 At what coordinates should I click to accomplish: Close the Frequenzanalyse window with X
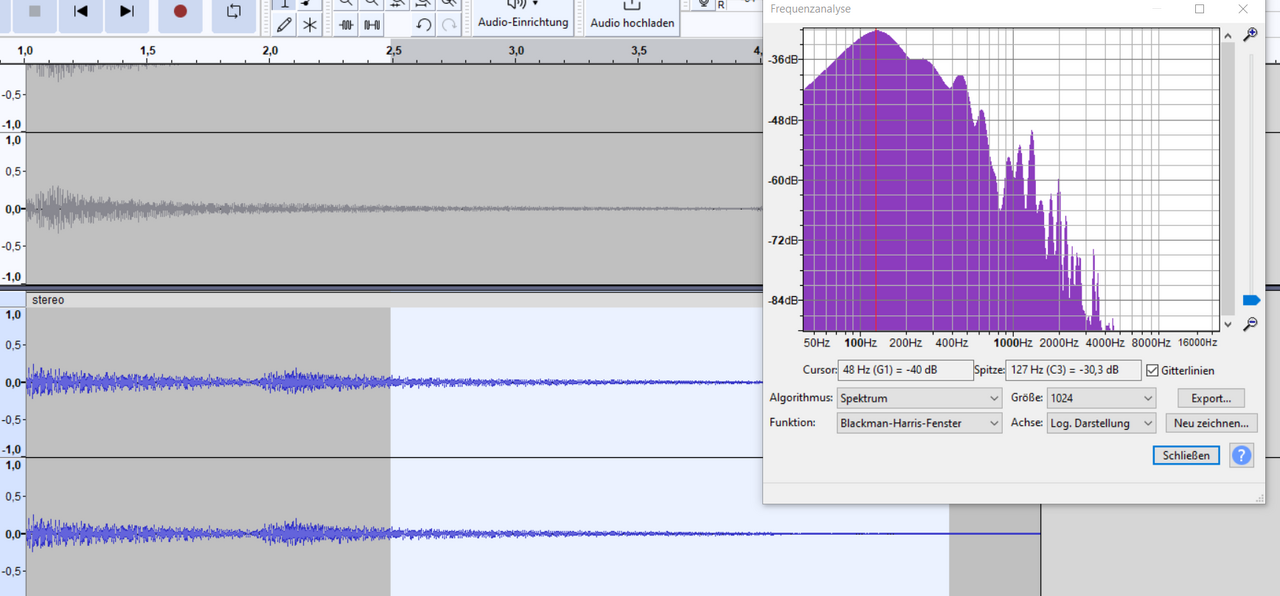point(1243,9)
